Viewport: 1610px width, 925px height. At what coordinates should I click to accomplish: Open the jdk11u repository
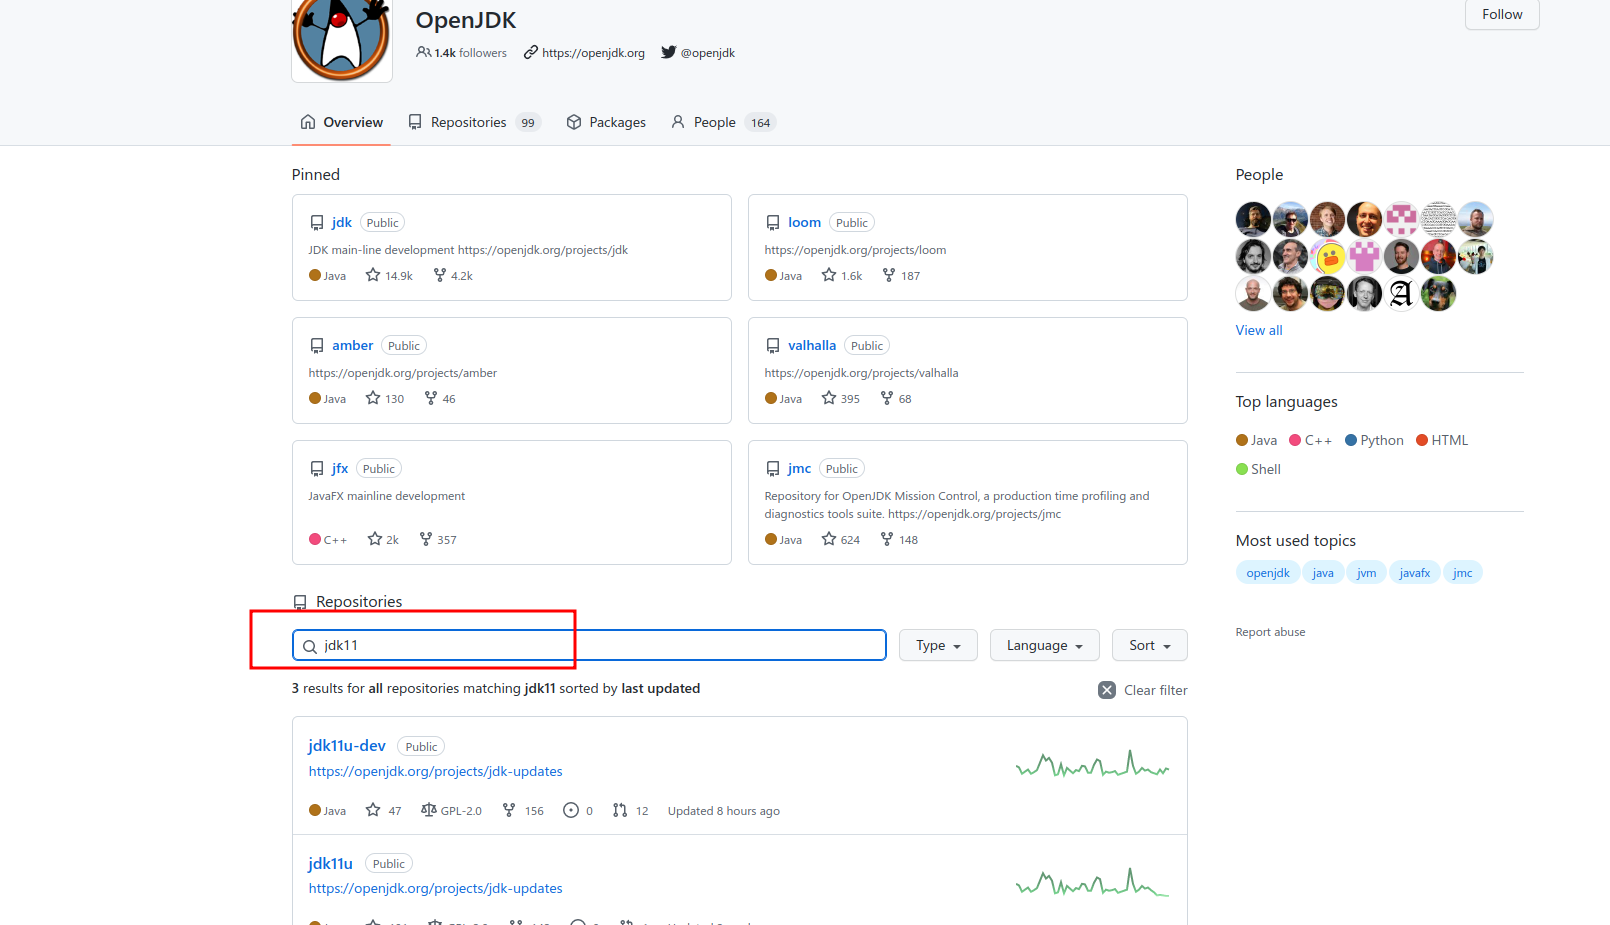point(330,864)
